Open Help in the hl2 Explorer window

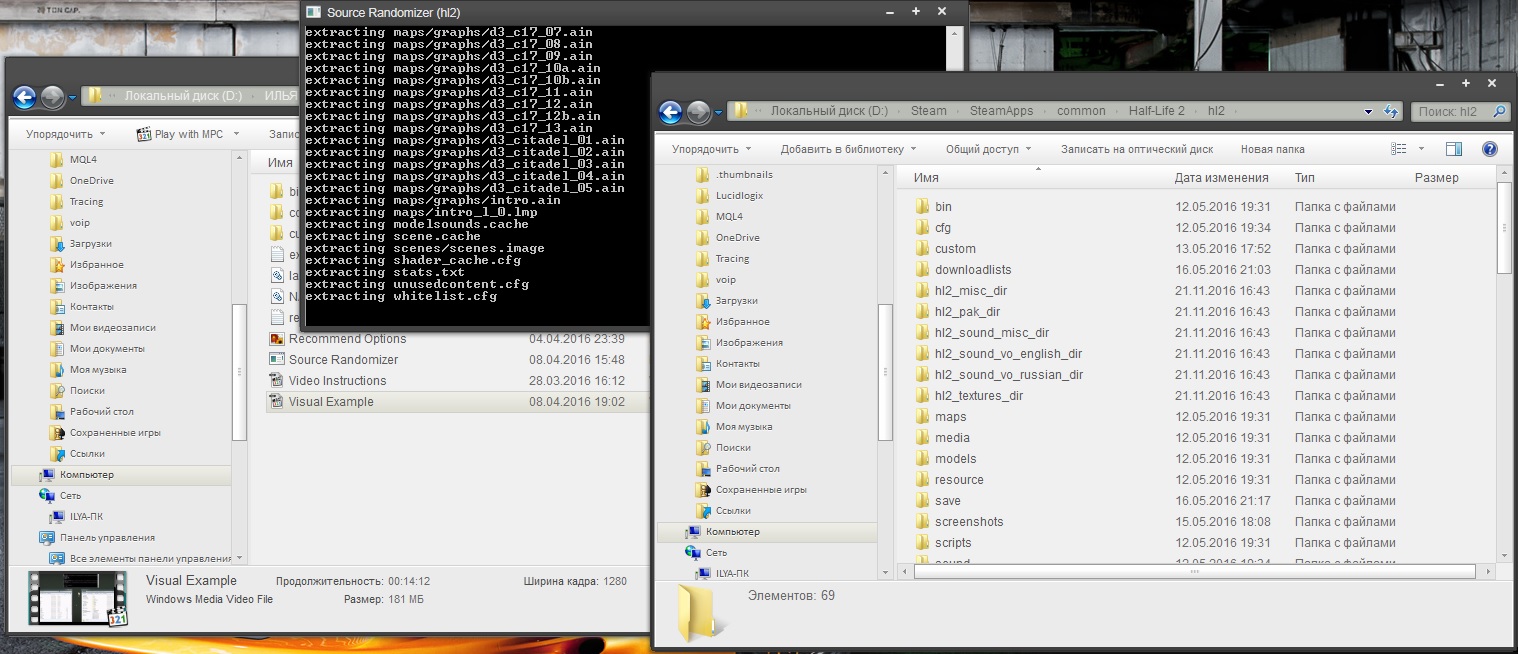point(1489,149)
